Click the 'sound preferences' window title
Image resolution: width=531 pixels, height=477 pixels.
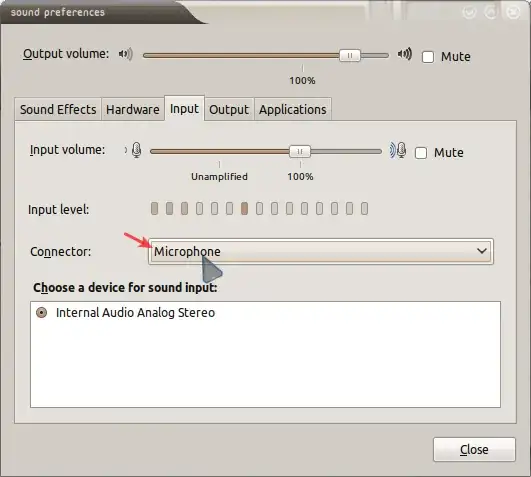coord(58,13)
